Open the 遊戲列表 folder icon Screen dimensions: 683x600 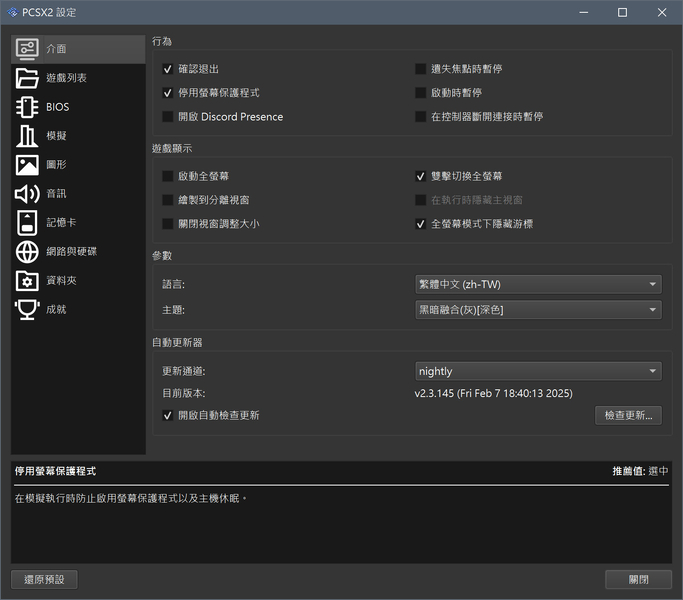[27, 78]
